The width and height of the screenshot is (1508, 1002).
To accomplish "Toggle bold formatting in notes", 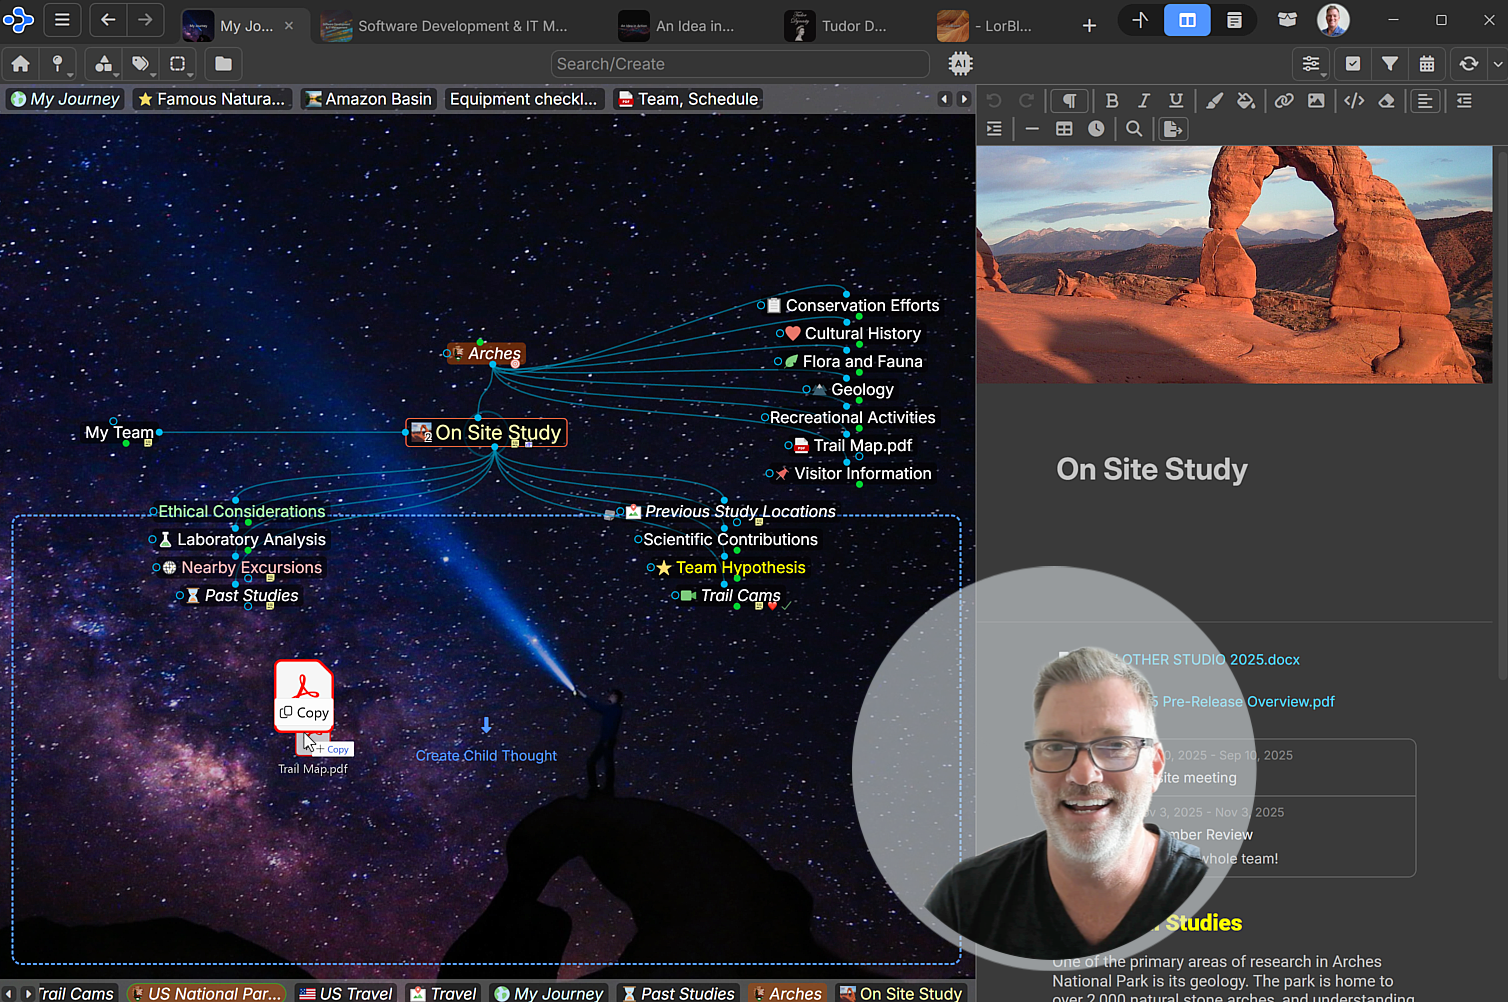I will [1112, 100].
